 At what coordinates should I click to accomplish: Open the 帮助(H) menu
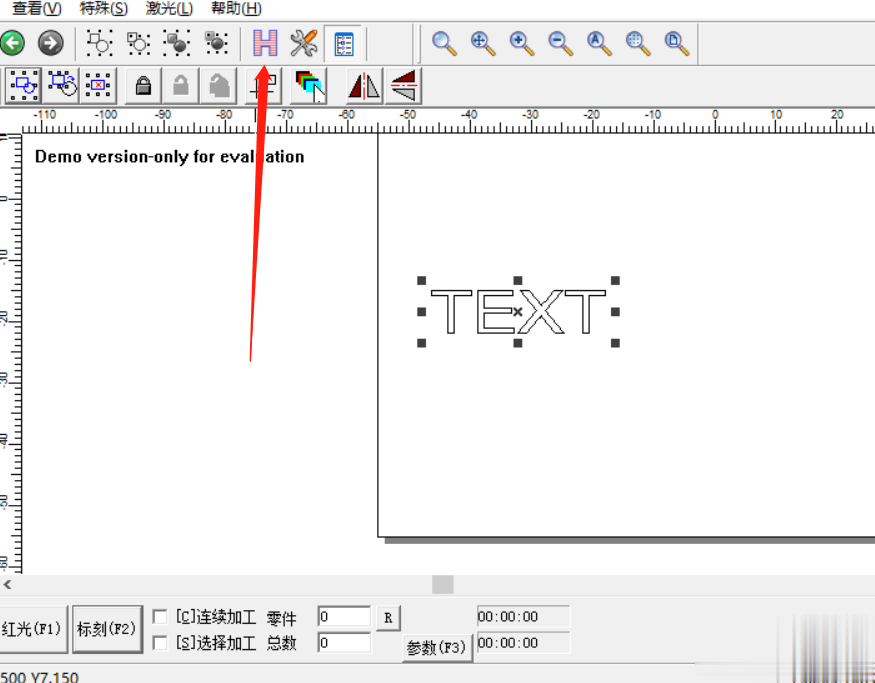(x=236, y=8)
